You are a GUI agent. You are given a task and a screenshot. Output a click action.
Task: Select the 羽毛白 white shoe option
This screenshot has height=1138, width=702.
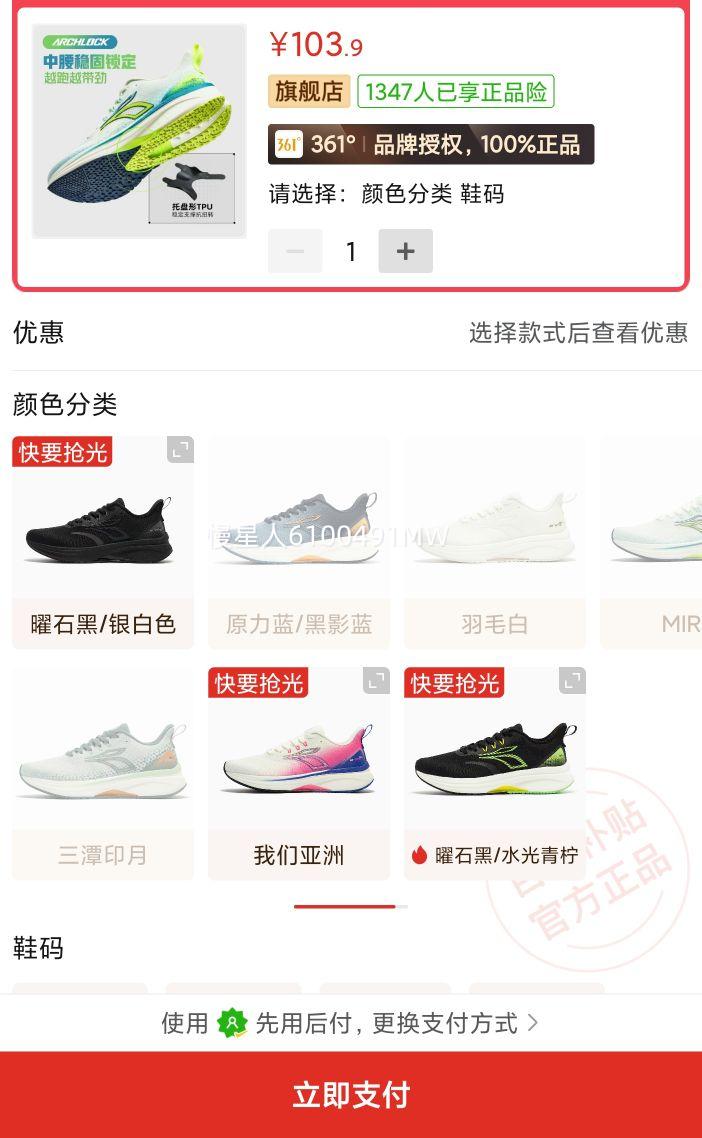(x=495, y=542)
